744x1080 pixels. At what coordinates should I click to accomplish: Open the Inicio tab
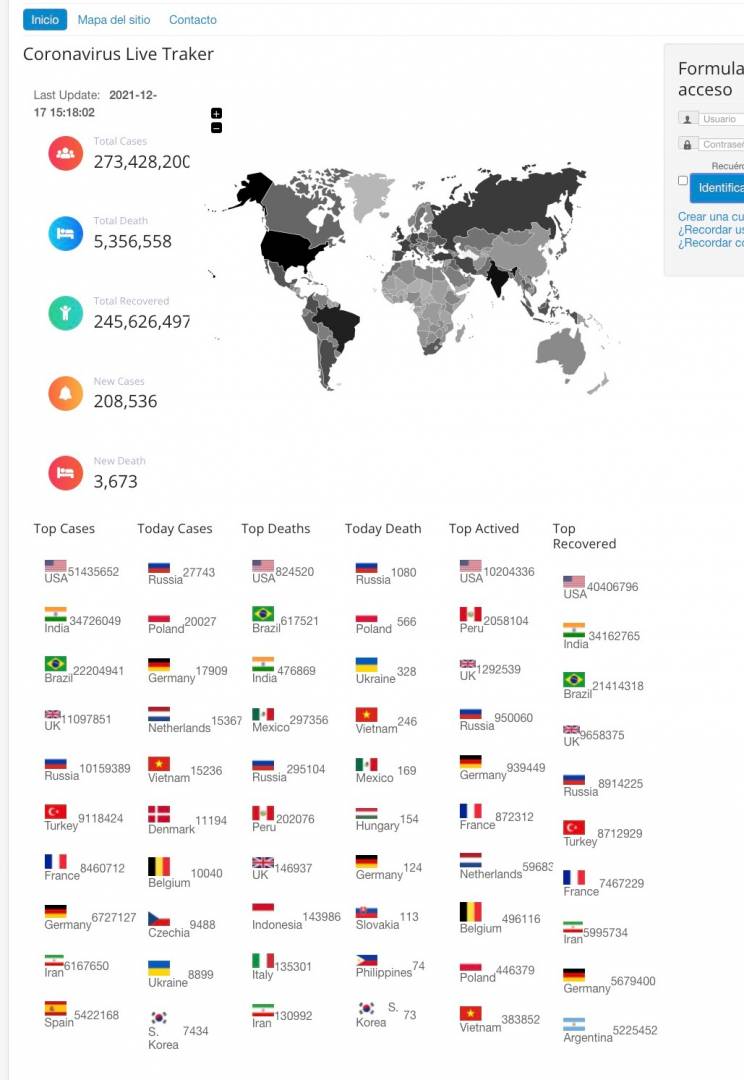coord(45,19)
